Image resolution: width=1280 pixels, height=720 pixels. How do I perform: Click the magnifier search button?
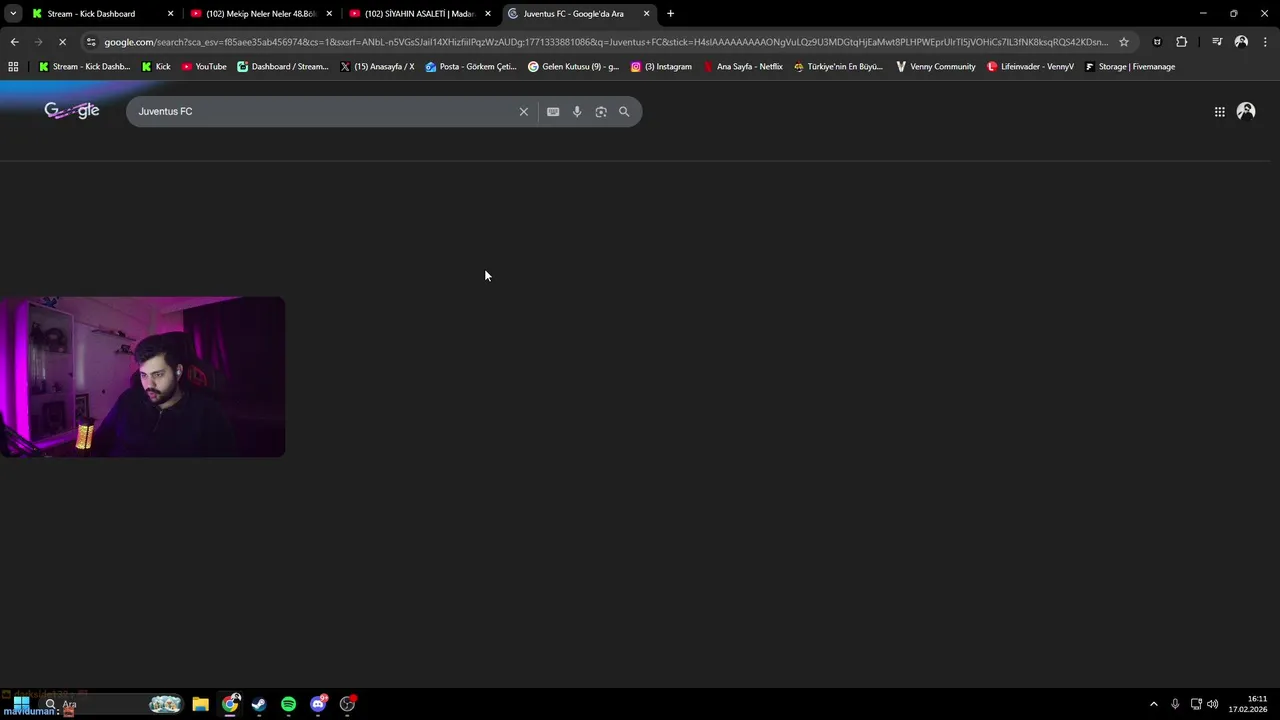click(624, 112)
